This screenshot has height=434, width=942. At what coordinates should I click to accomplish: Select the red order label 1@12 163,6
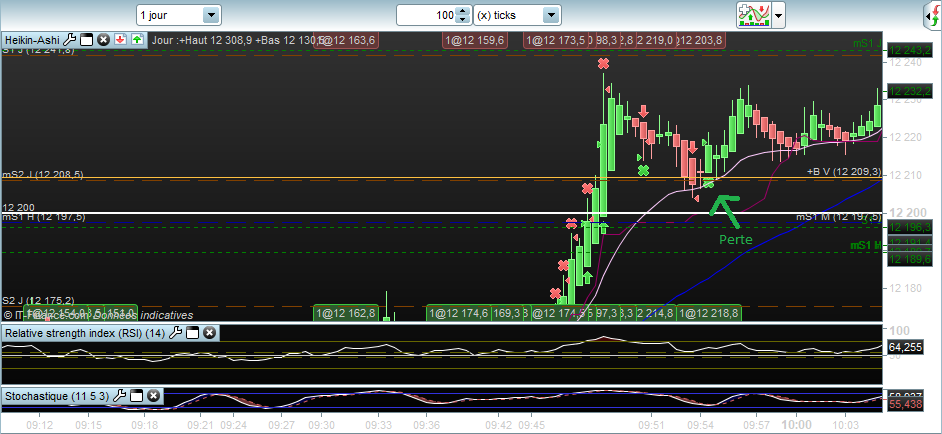point(346,40)
